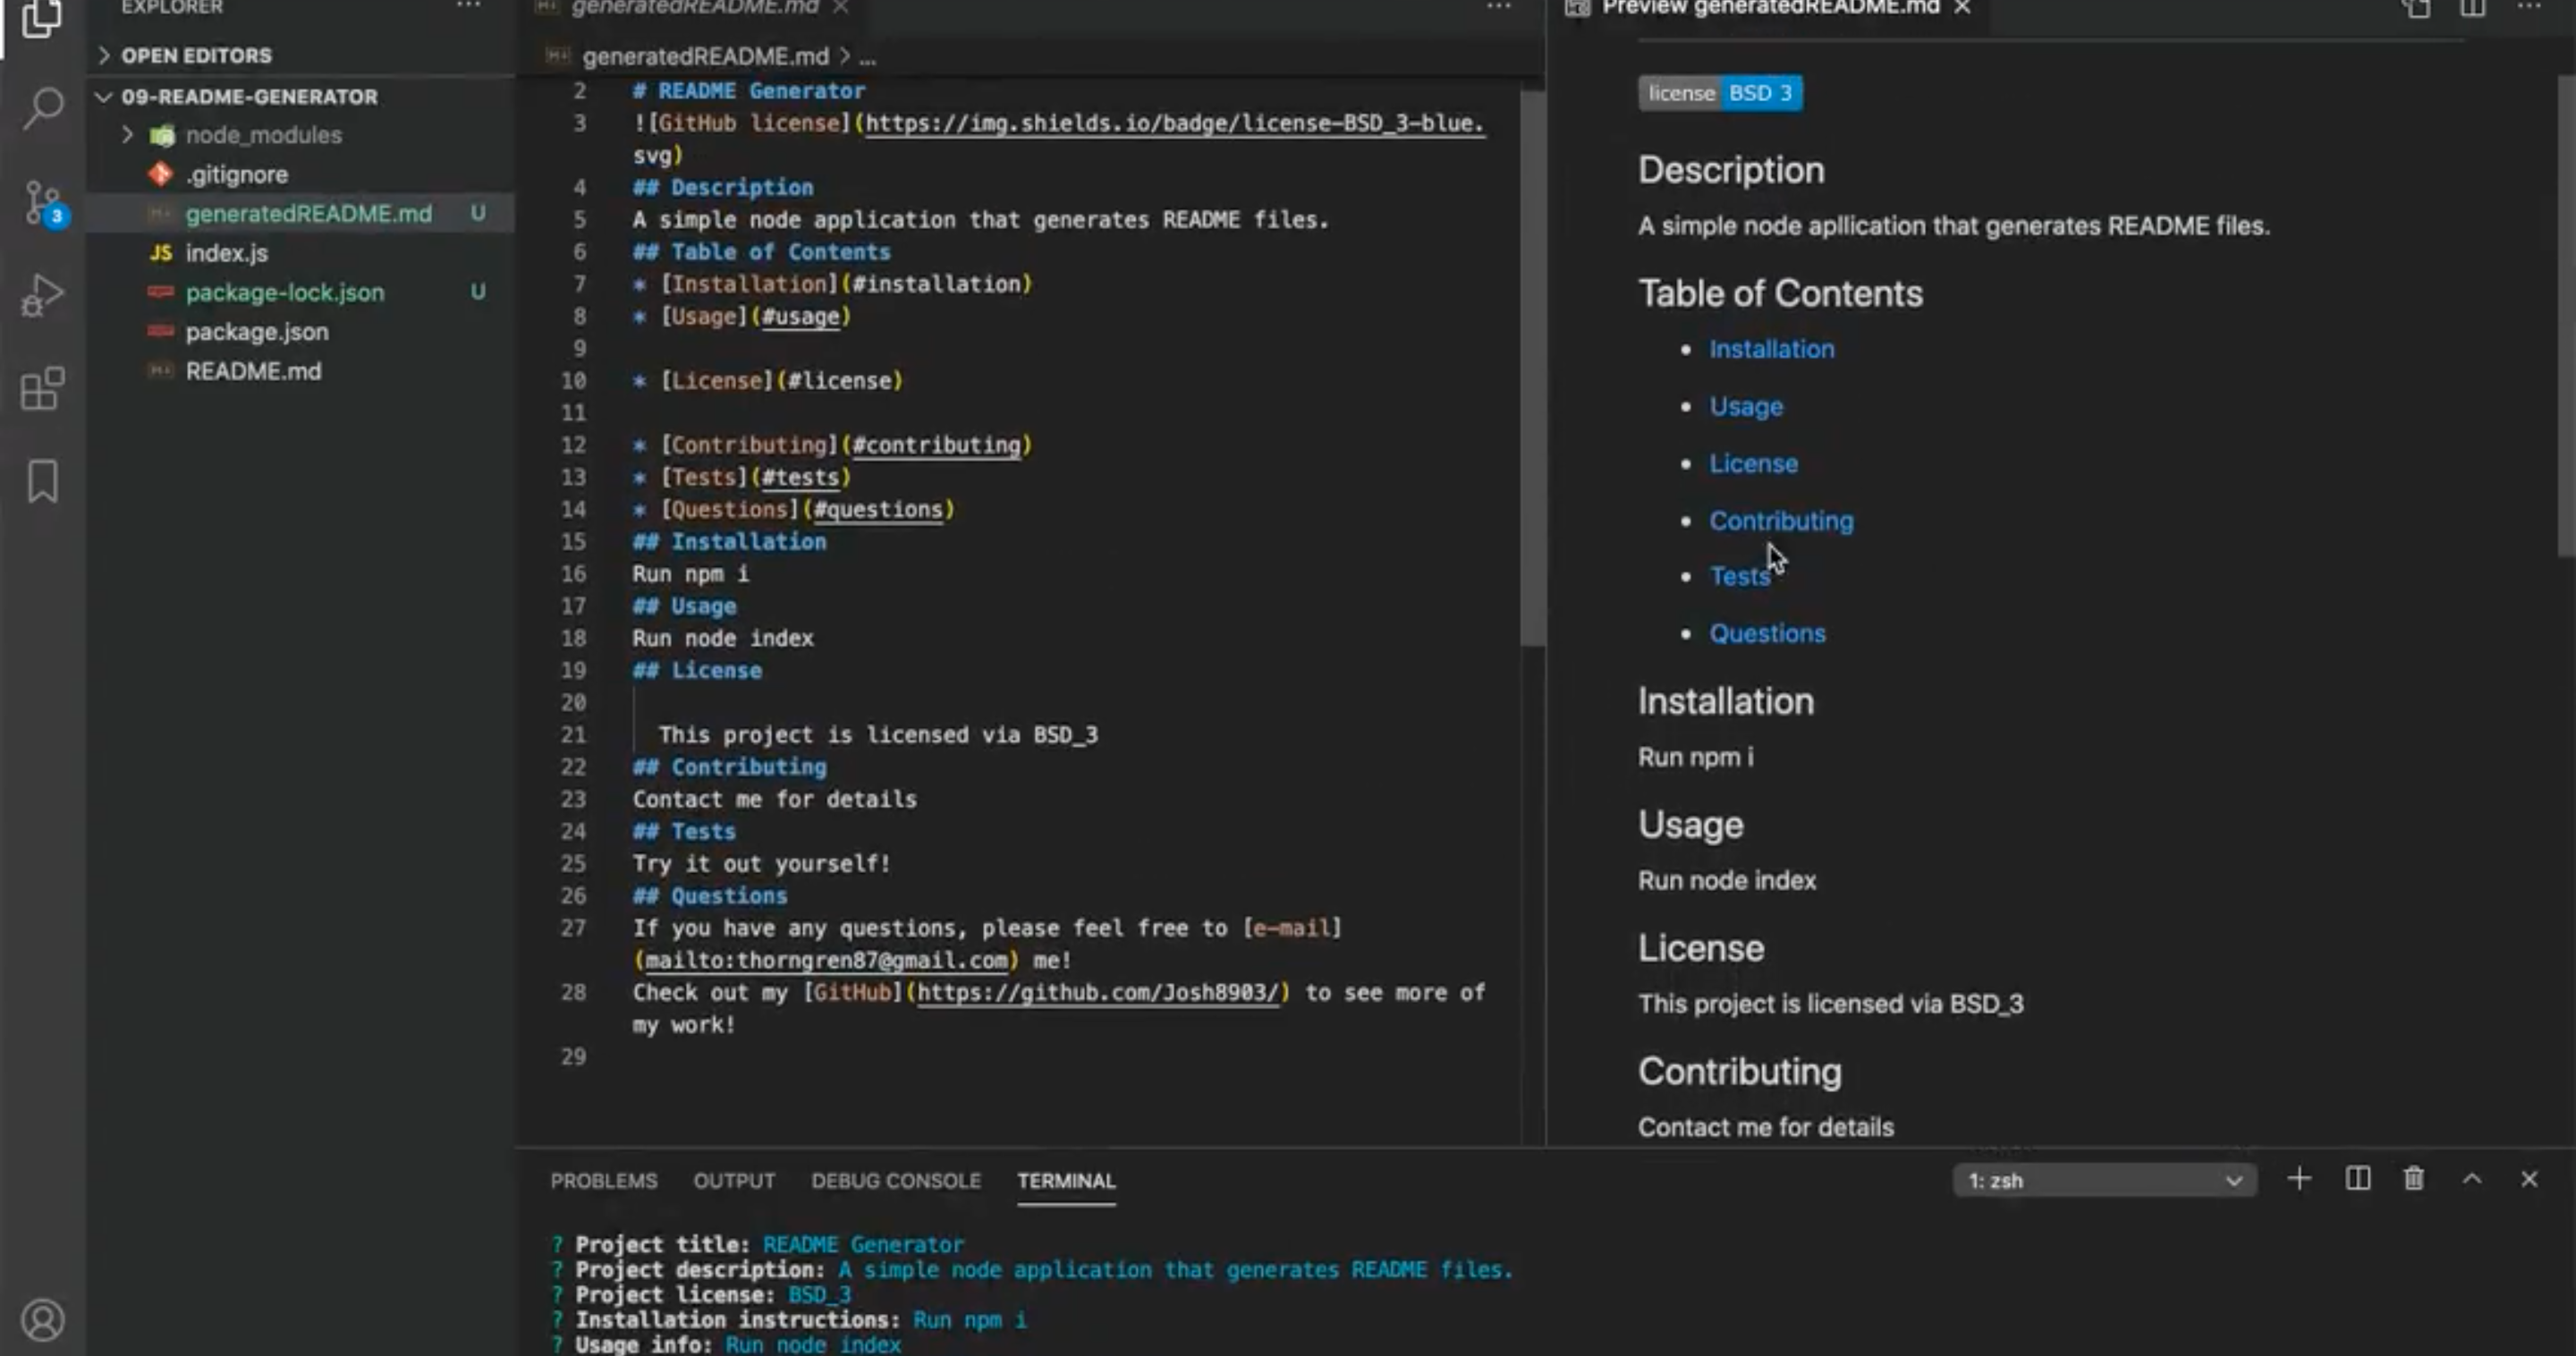
Task: Open the Accounts icon in activity bar
Action: (x=42, y=1320)
